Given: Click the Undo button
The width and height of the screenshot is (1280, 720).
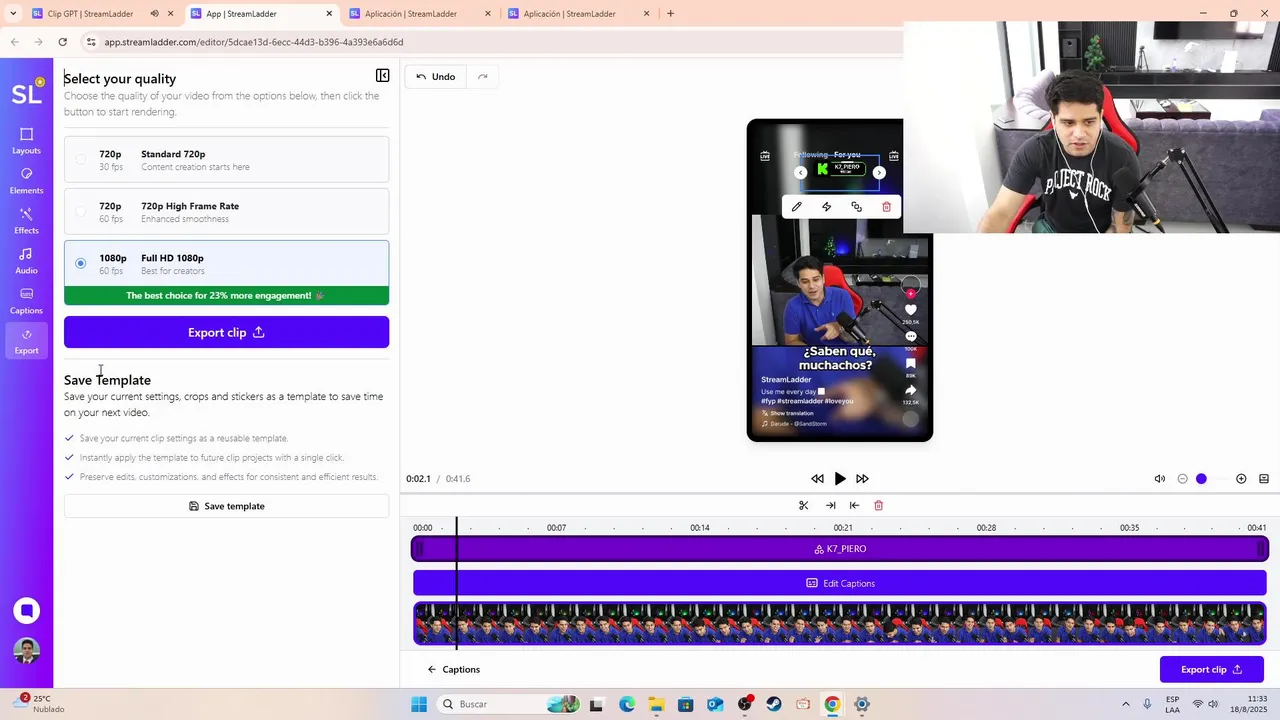Looking at the screenshot, I should point(435,77).
